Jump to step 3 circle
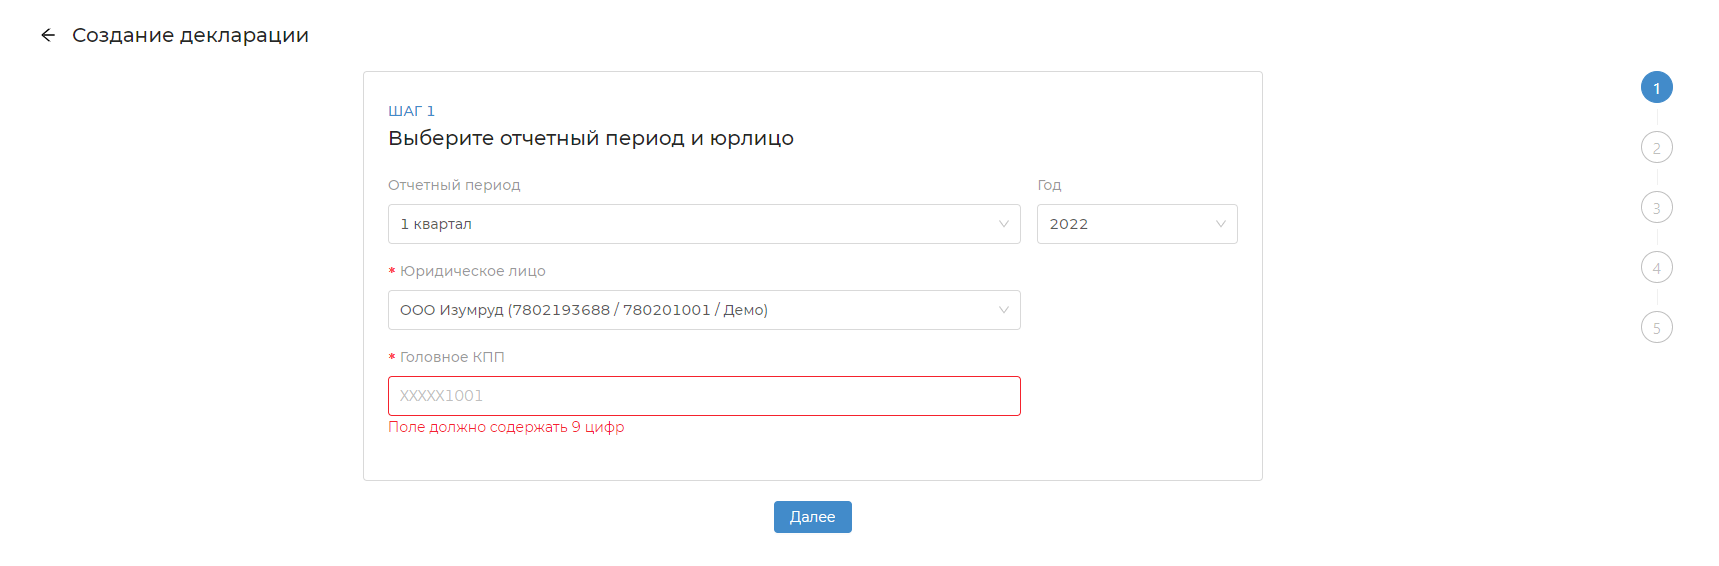Viewport: 1719px width, 566px height. [x=1656, y=208]
